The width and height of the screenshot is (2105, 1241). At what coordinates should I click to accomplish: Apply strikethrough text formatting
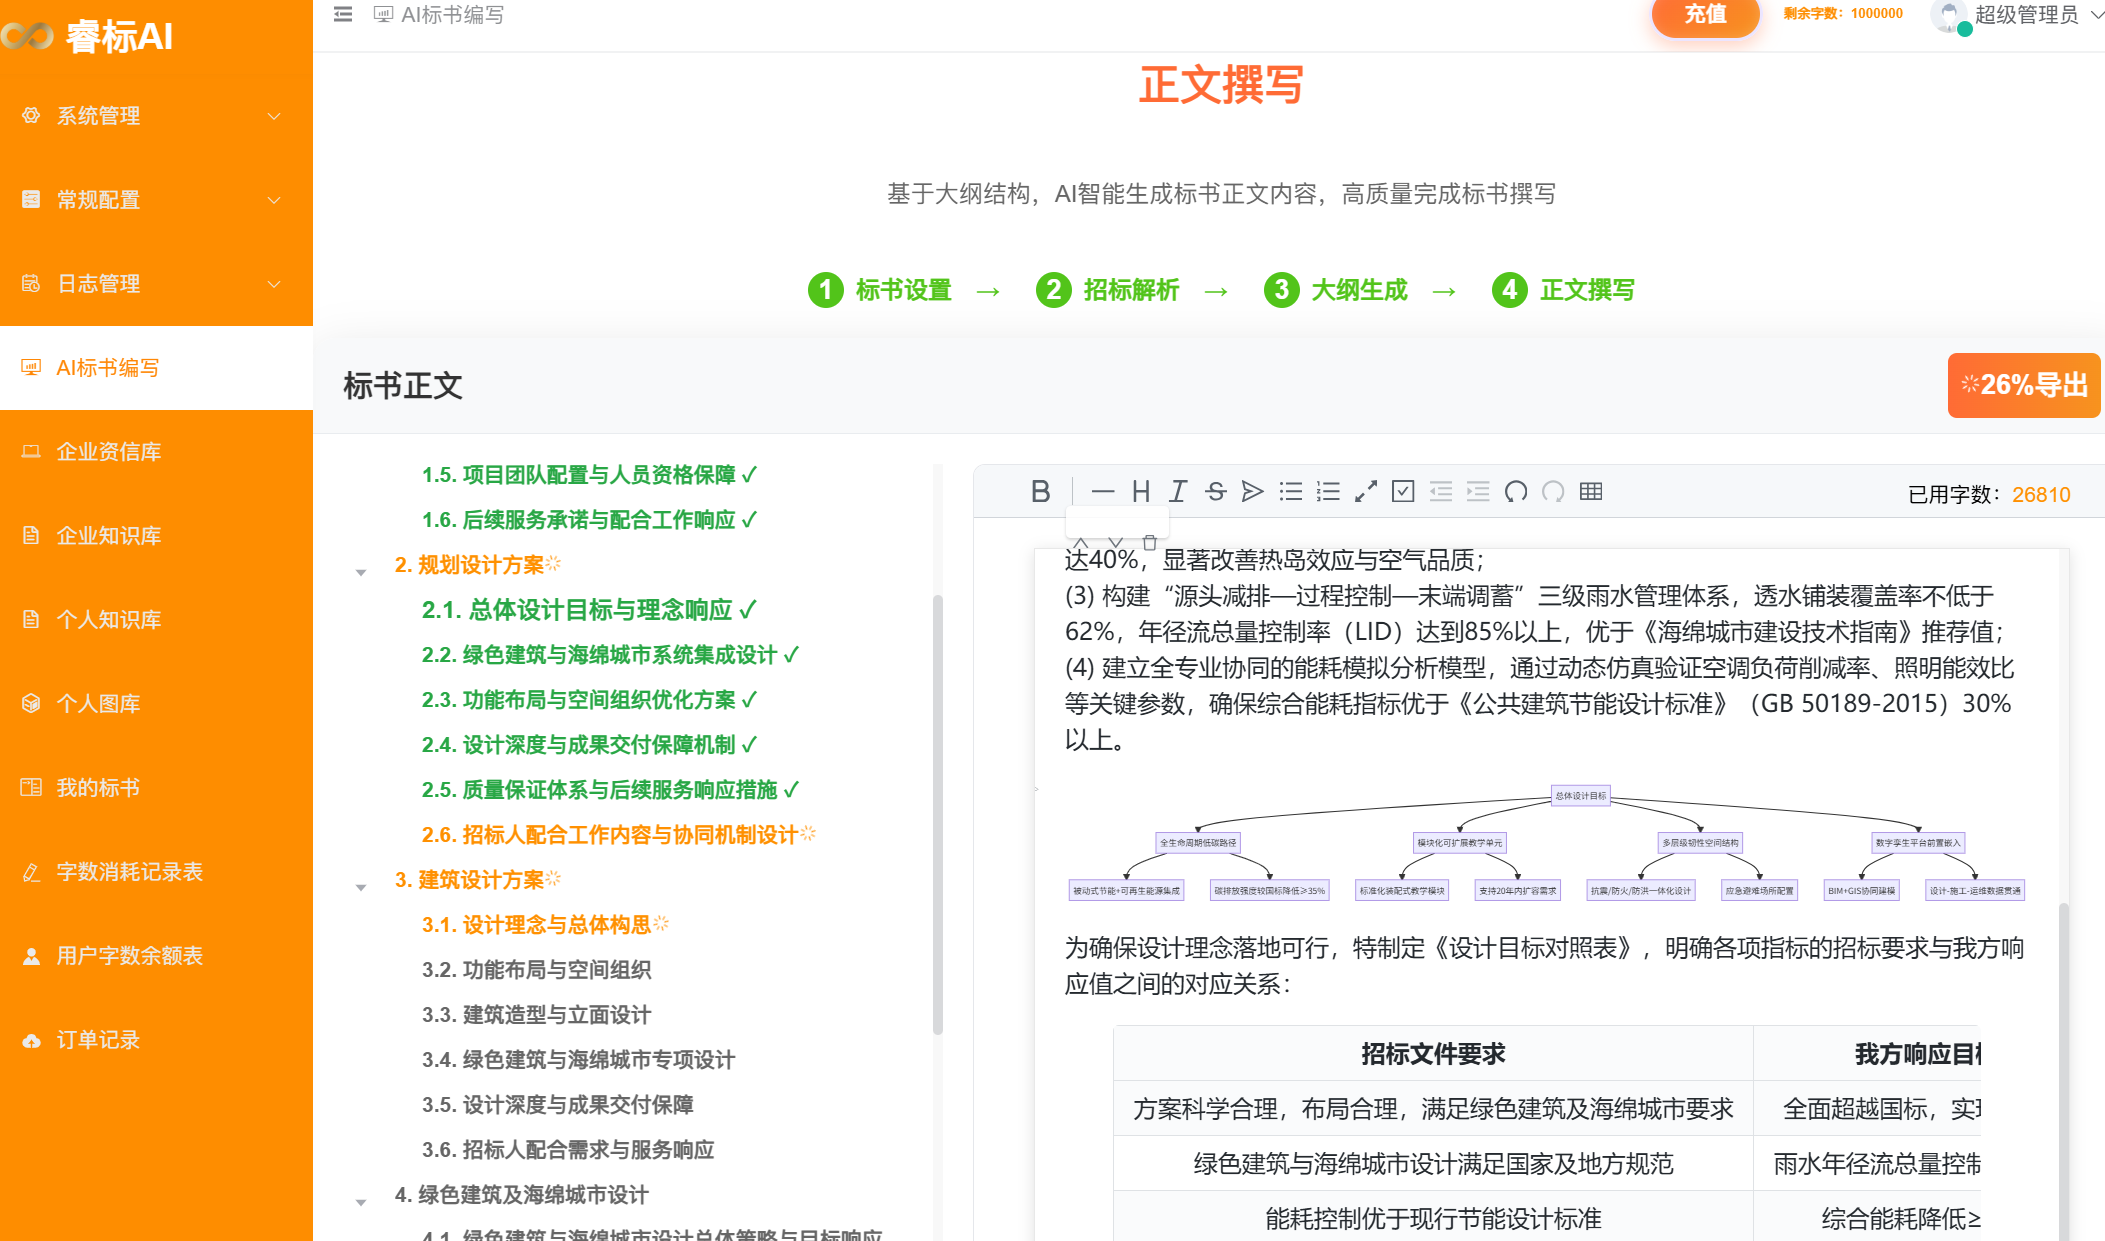[x=1215, y=492]
